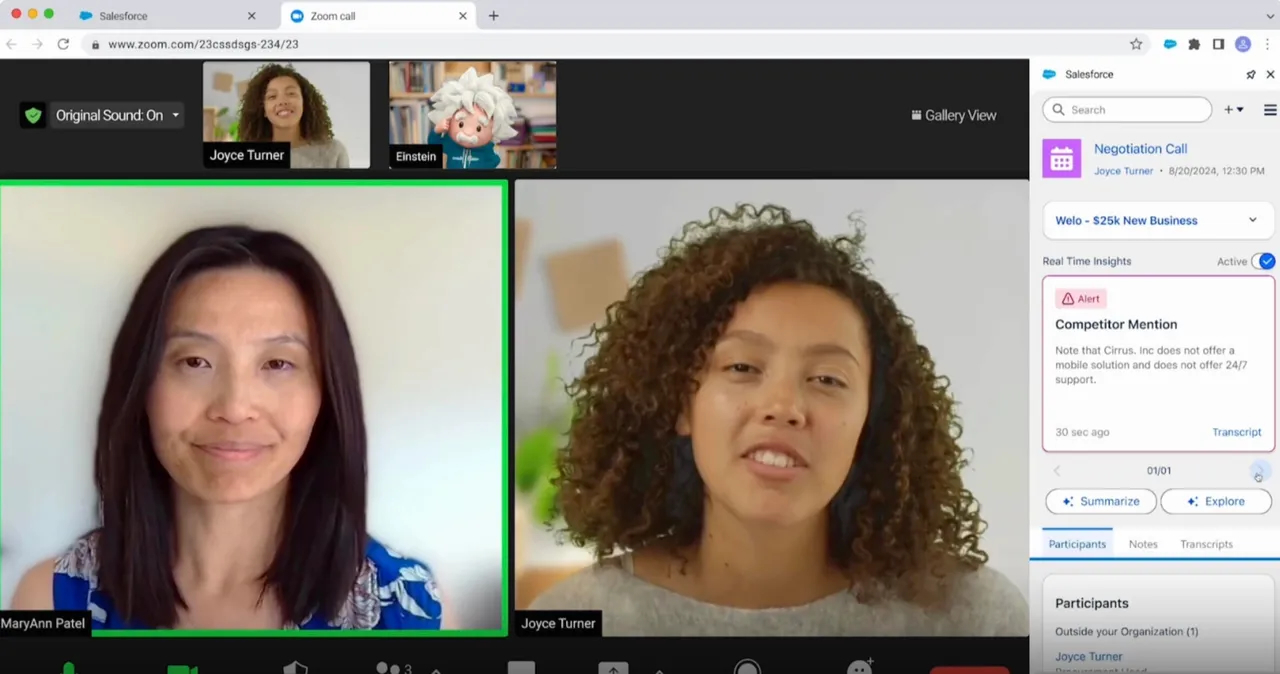Click the Zoom security shield toolbar icon

295,667
